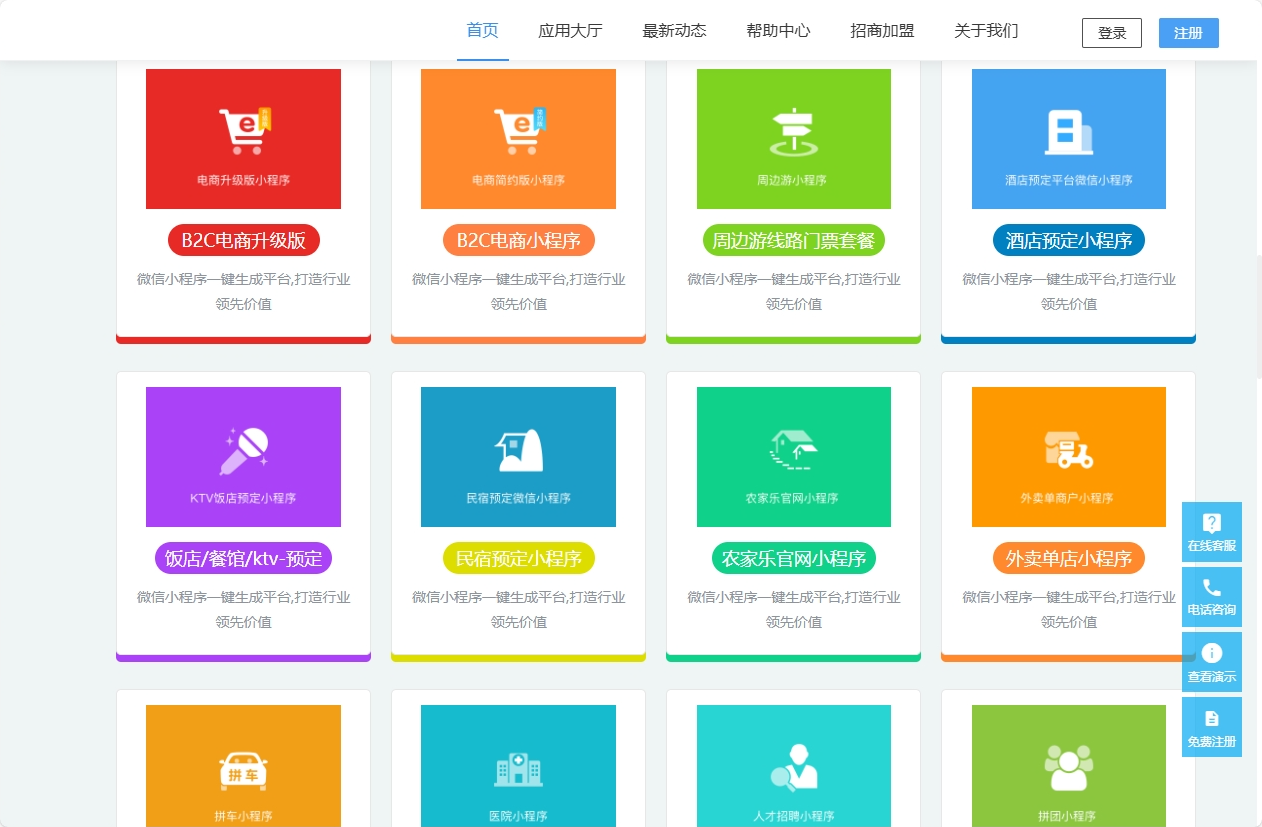
Task: Open the 帮助中心 menu item
Action: tap(778, 31)
